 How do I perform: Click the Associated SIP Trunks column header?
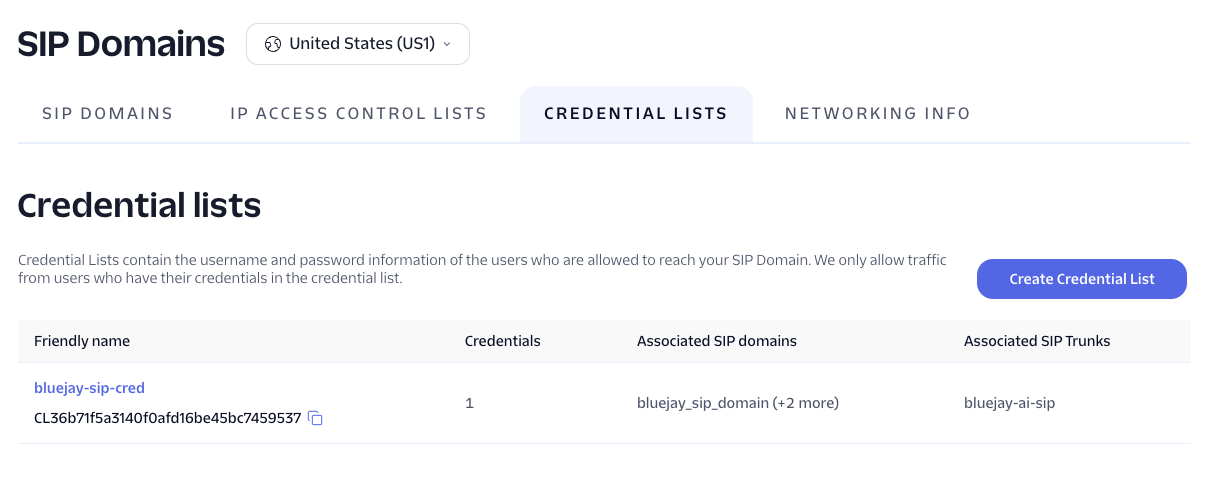pos(1037,341)
